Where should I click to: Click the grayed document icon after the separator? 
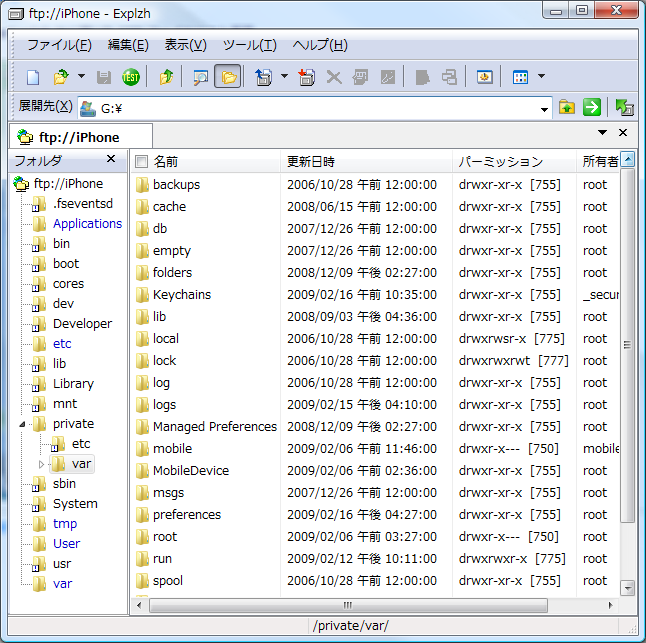click(422, 77)
